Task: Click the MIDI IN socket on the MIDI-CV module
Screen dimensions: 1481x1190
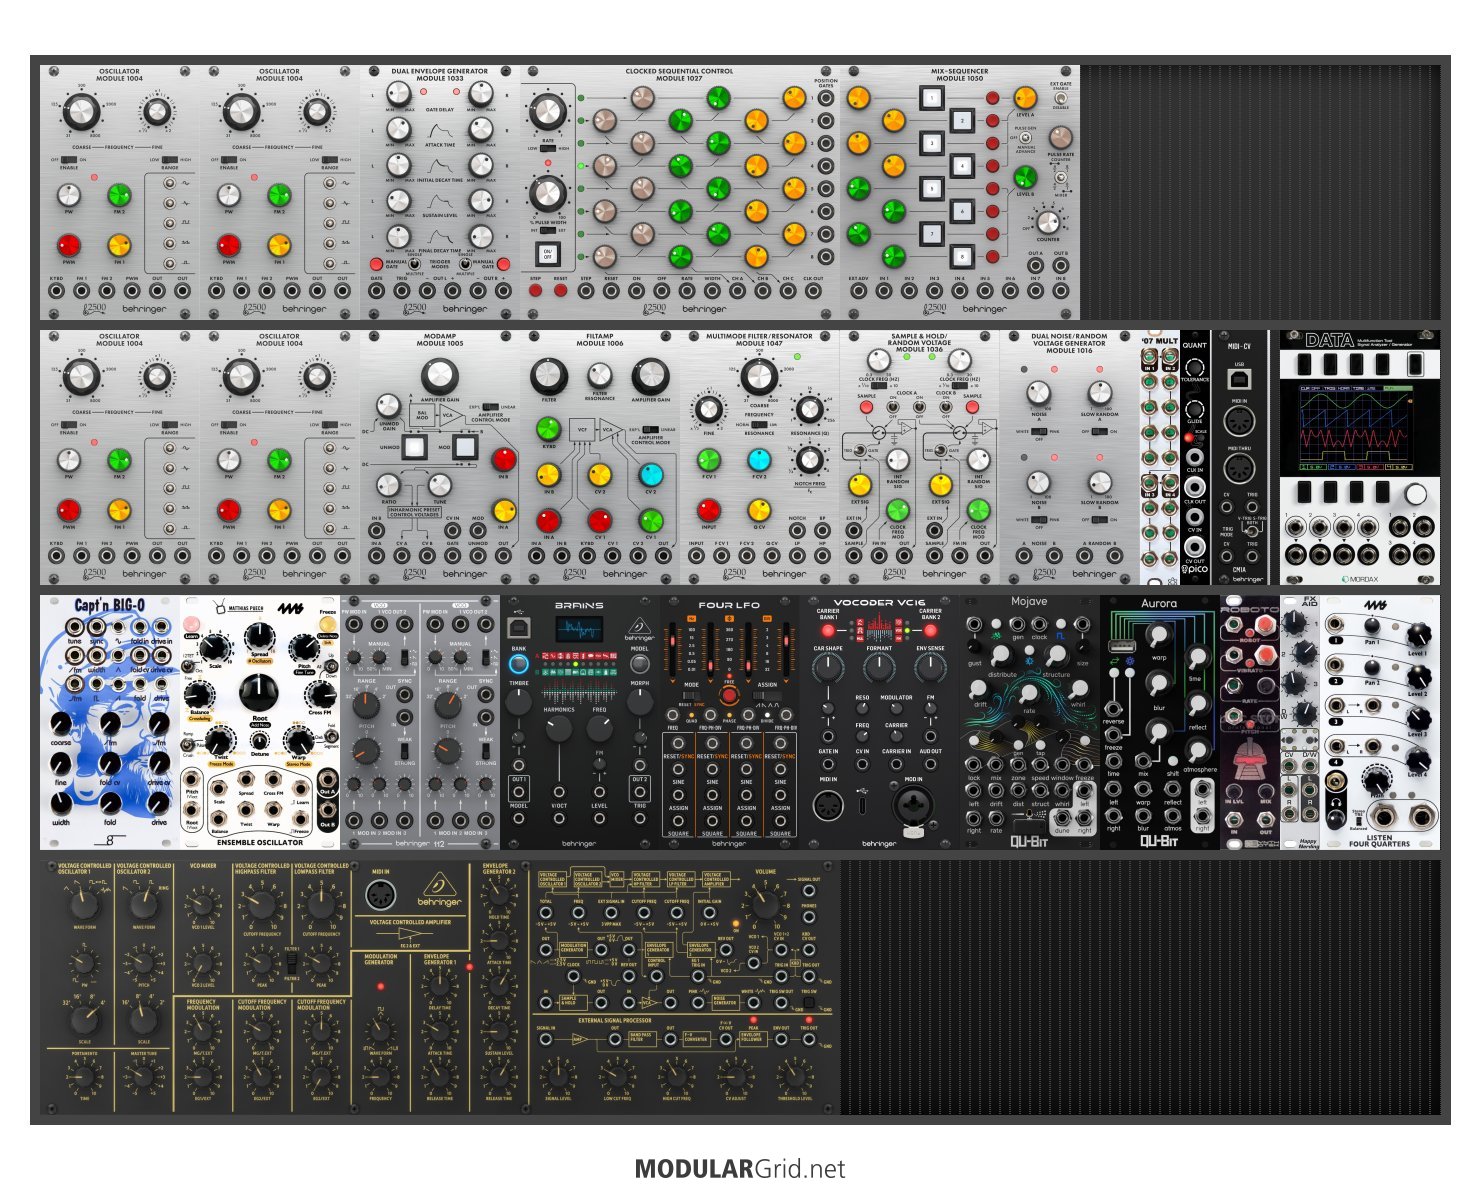Action: [x=1239, y=421]
